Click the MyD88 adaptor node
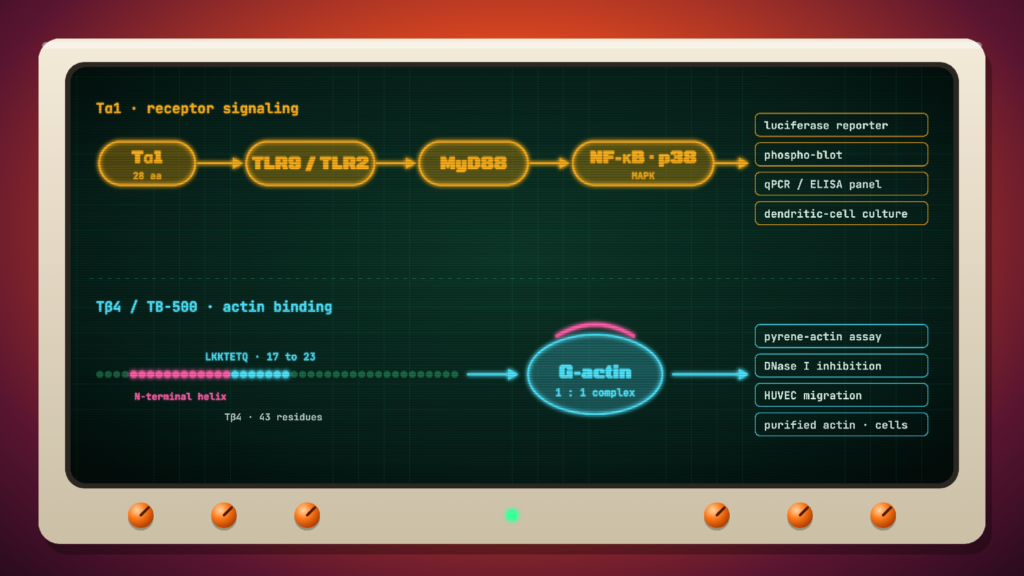The width and height of the screenshot is (1024, 576). point(473,163)
